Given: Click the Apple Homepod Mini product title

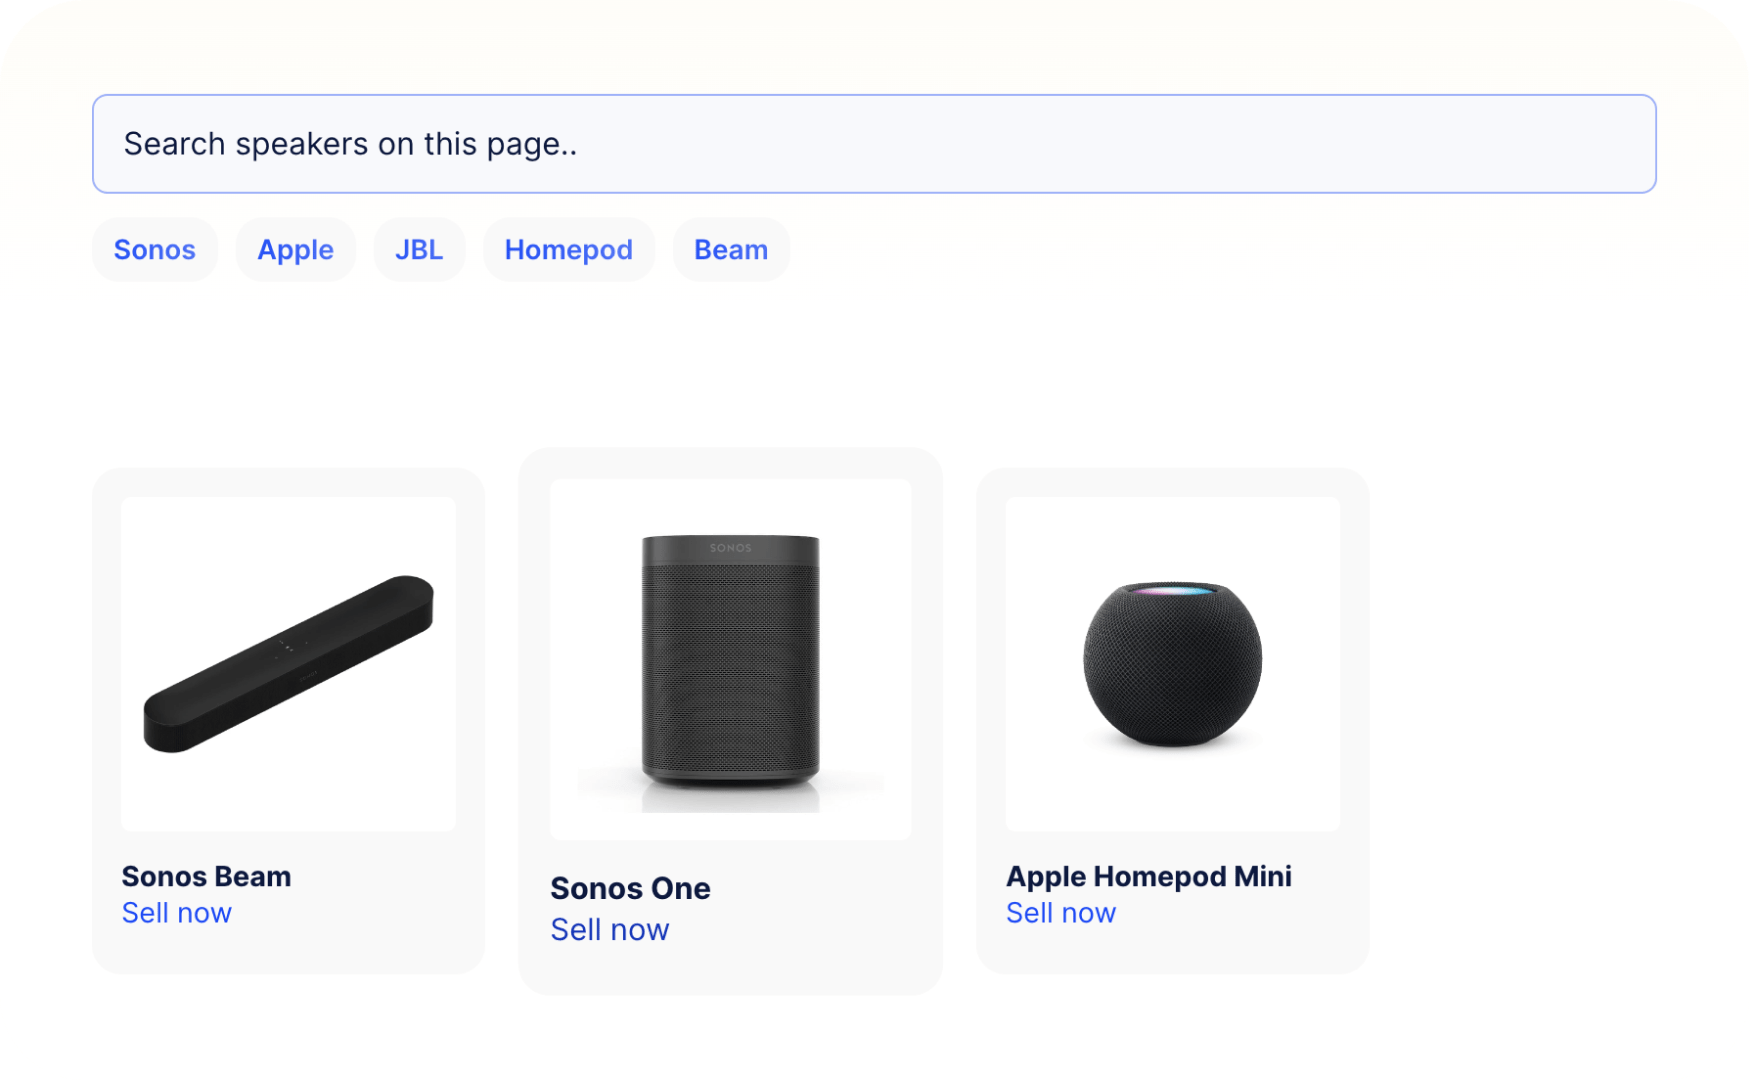Looking at the screenshot, I should pyautogui.click(x=1150, y=876).
